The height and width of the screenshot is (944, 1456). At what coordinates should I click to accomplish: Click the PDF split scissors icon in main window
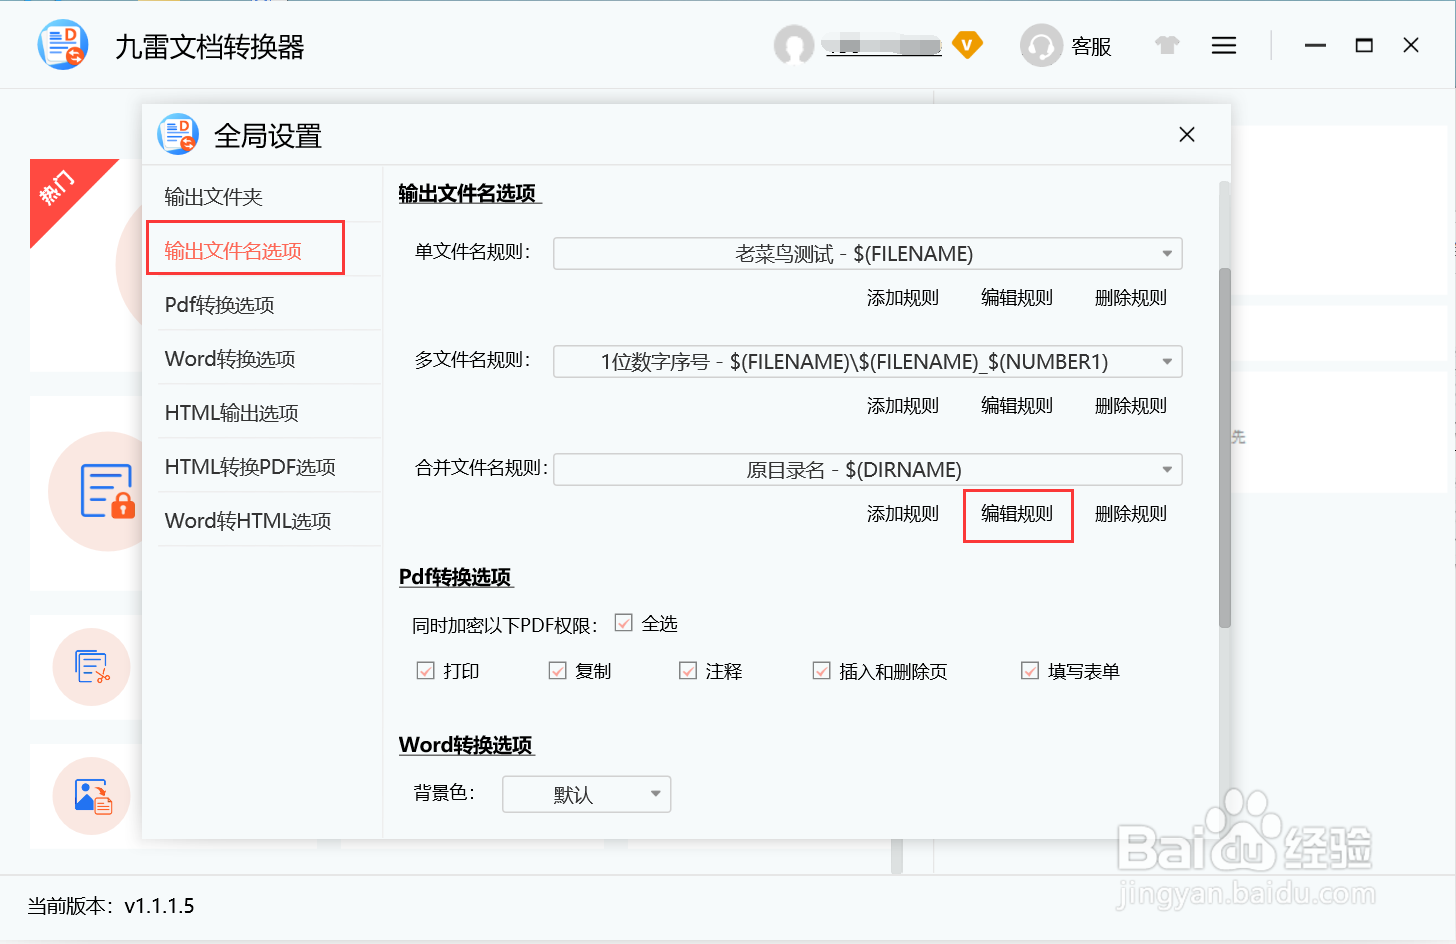pyautogui.click(x=93, y=667)
